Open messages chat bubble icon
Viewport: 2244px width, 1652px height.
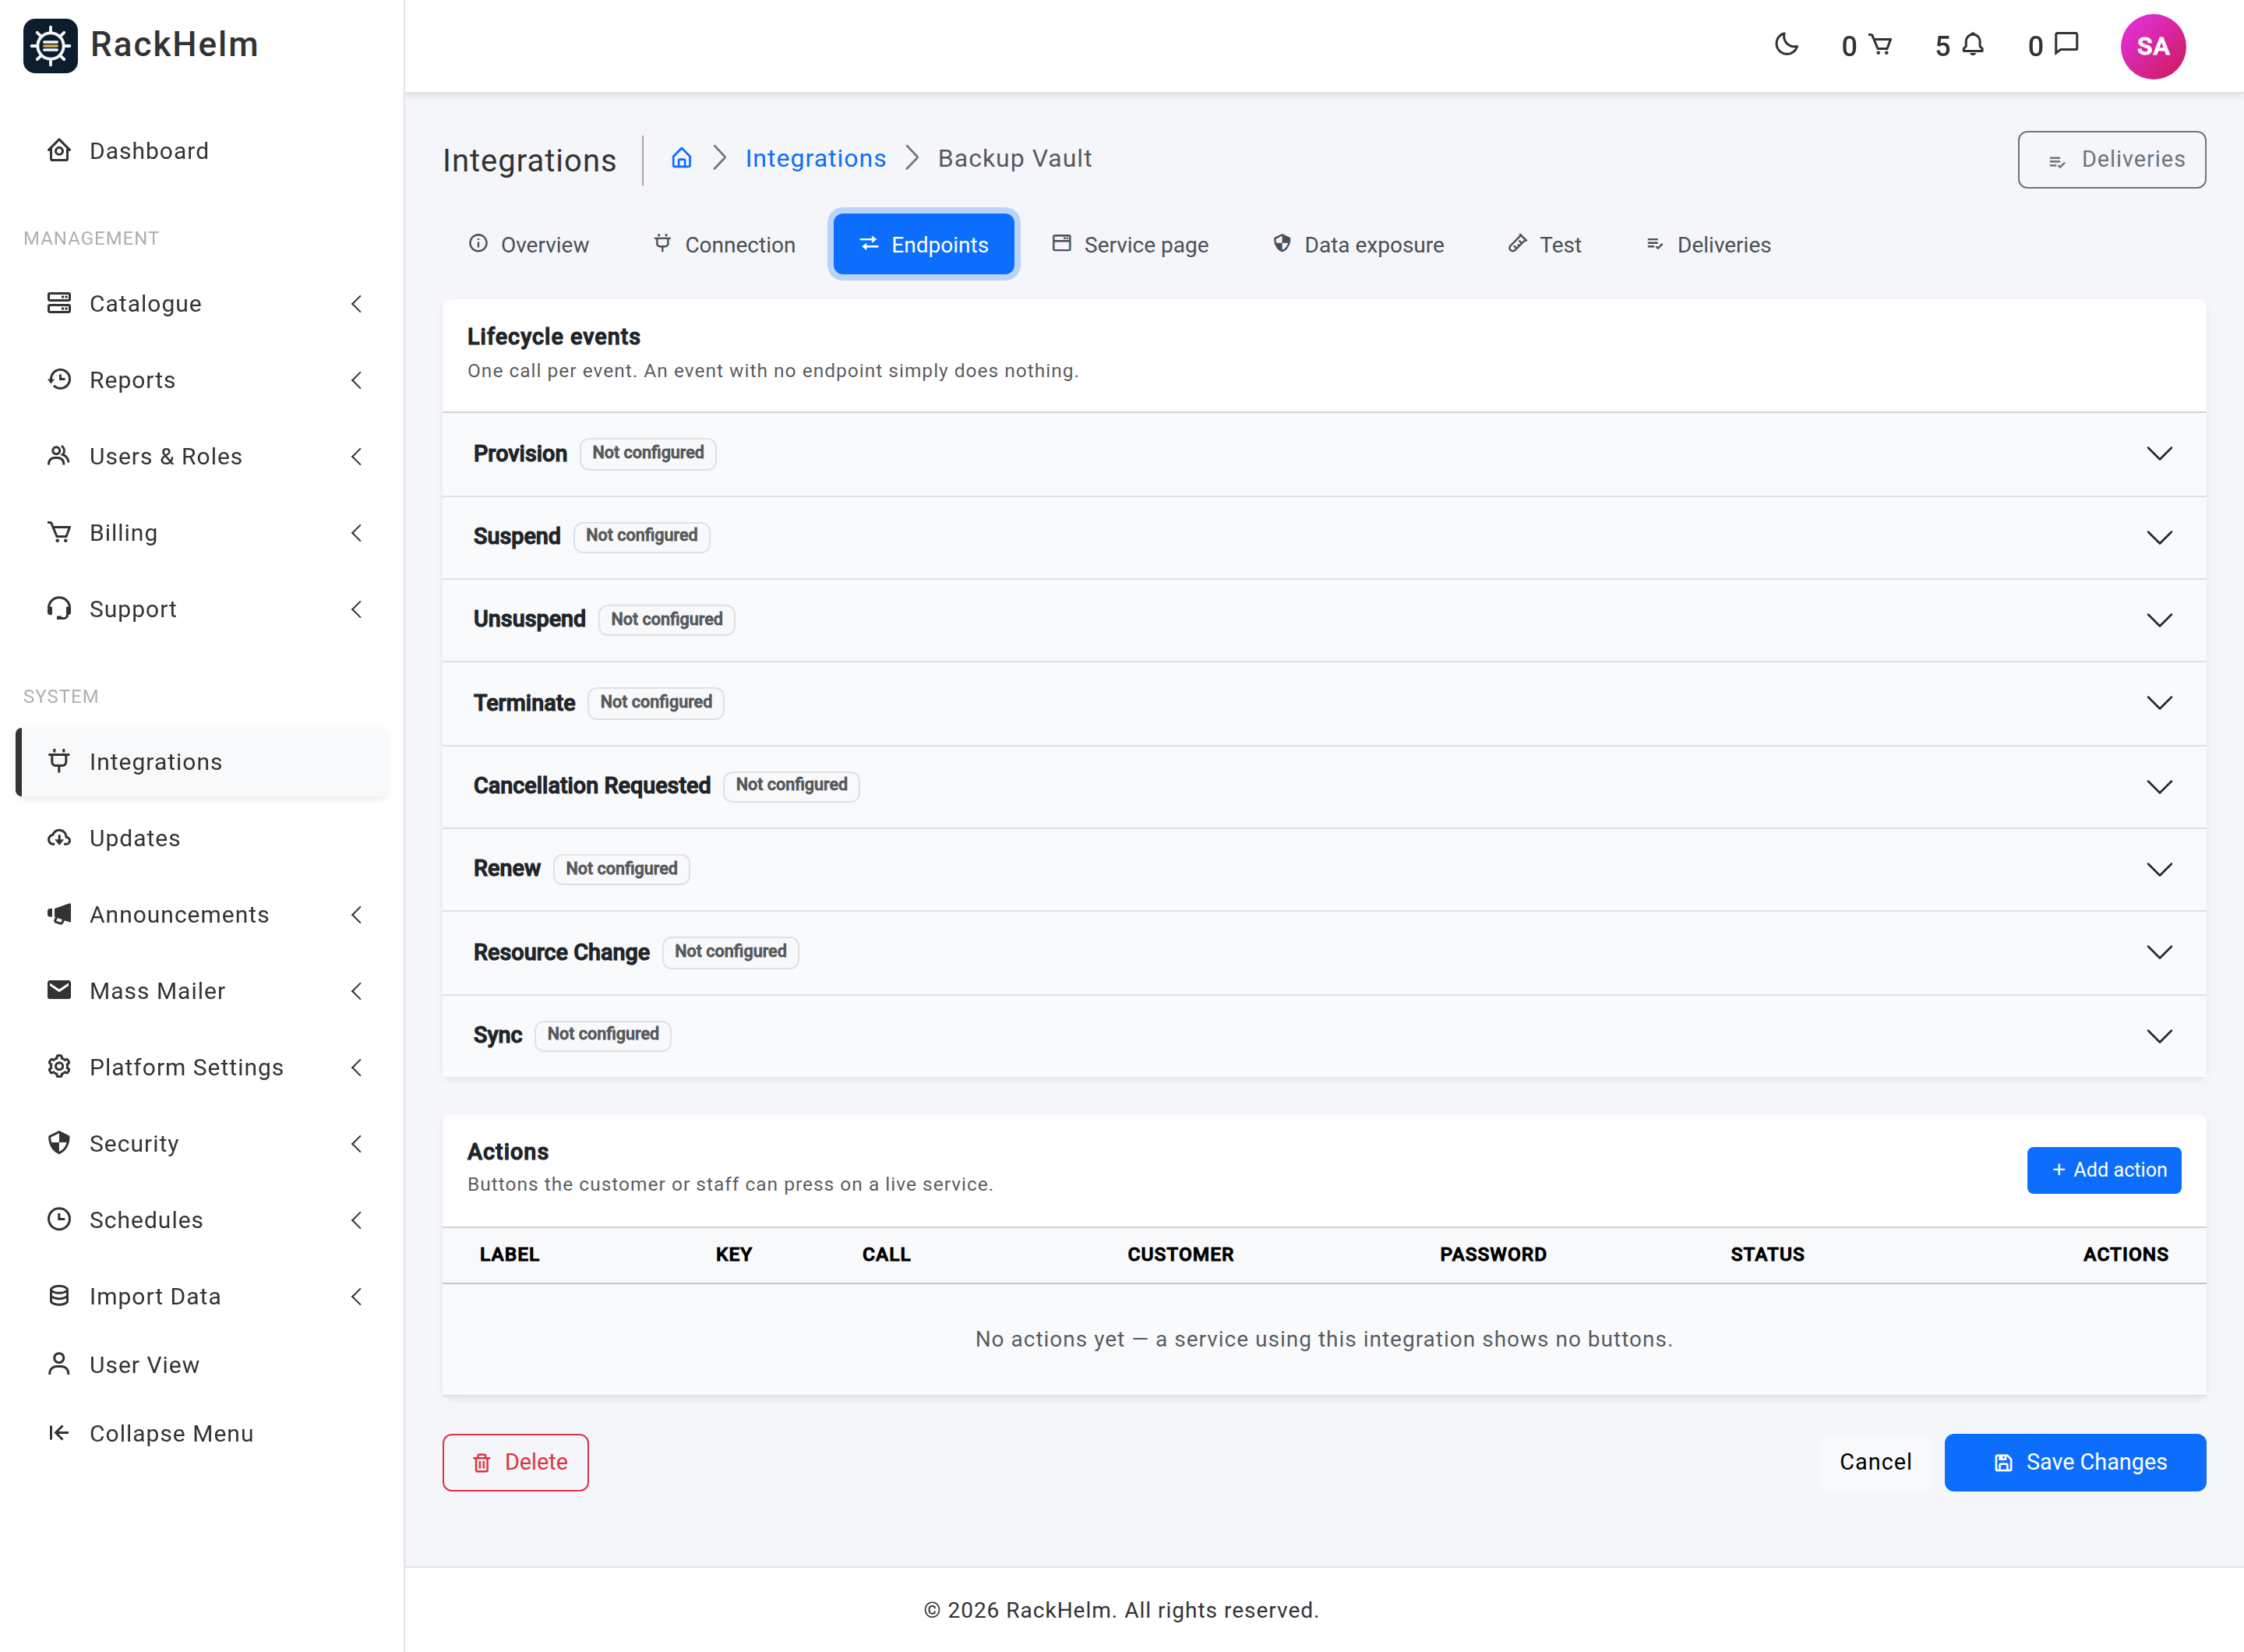2066,45
